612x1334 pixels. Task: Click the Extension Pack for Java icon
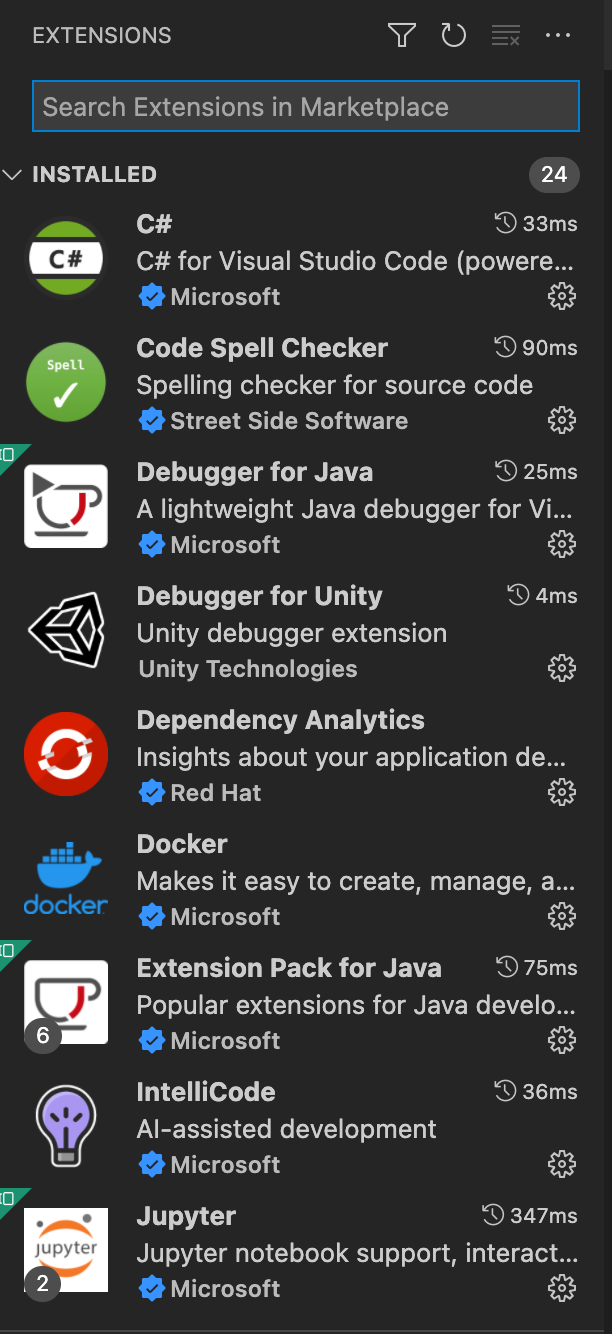point(66,1002)
